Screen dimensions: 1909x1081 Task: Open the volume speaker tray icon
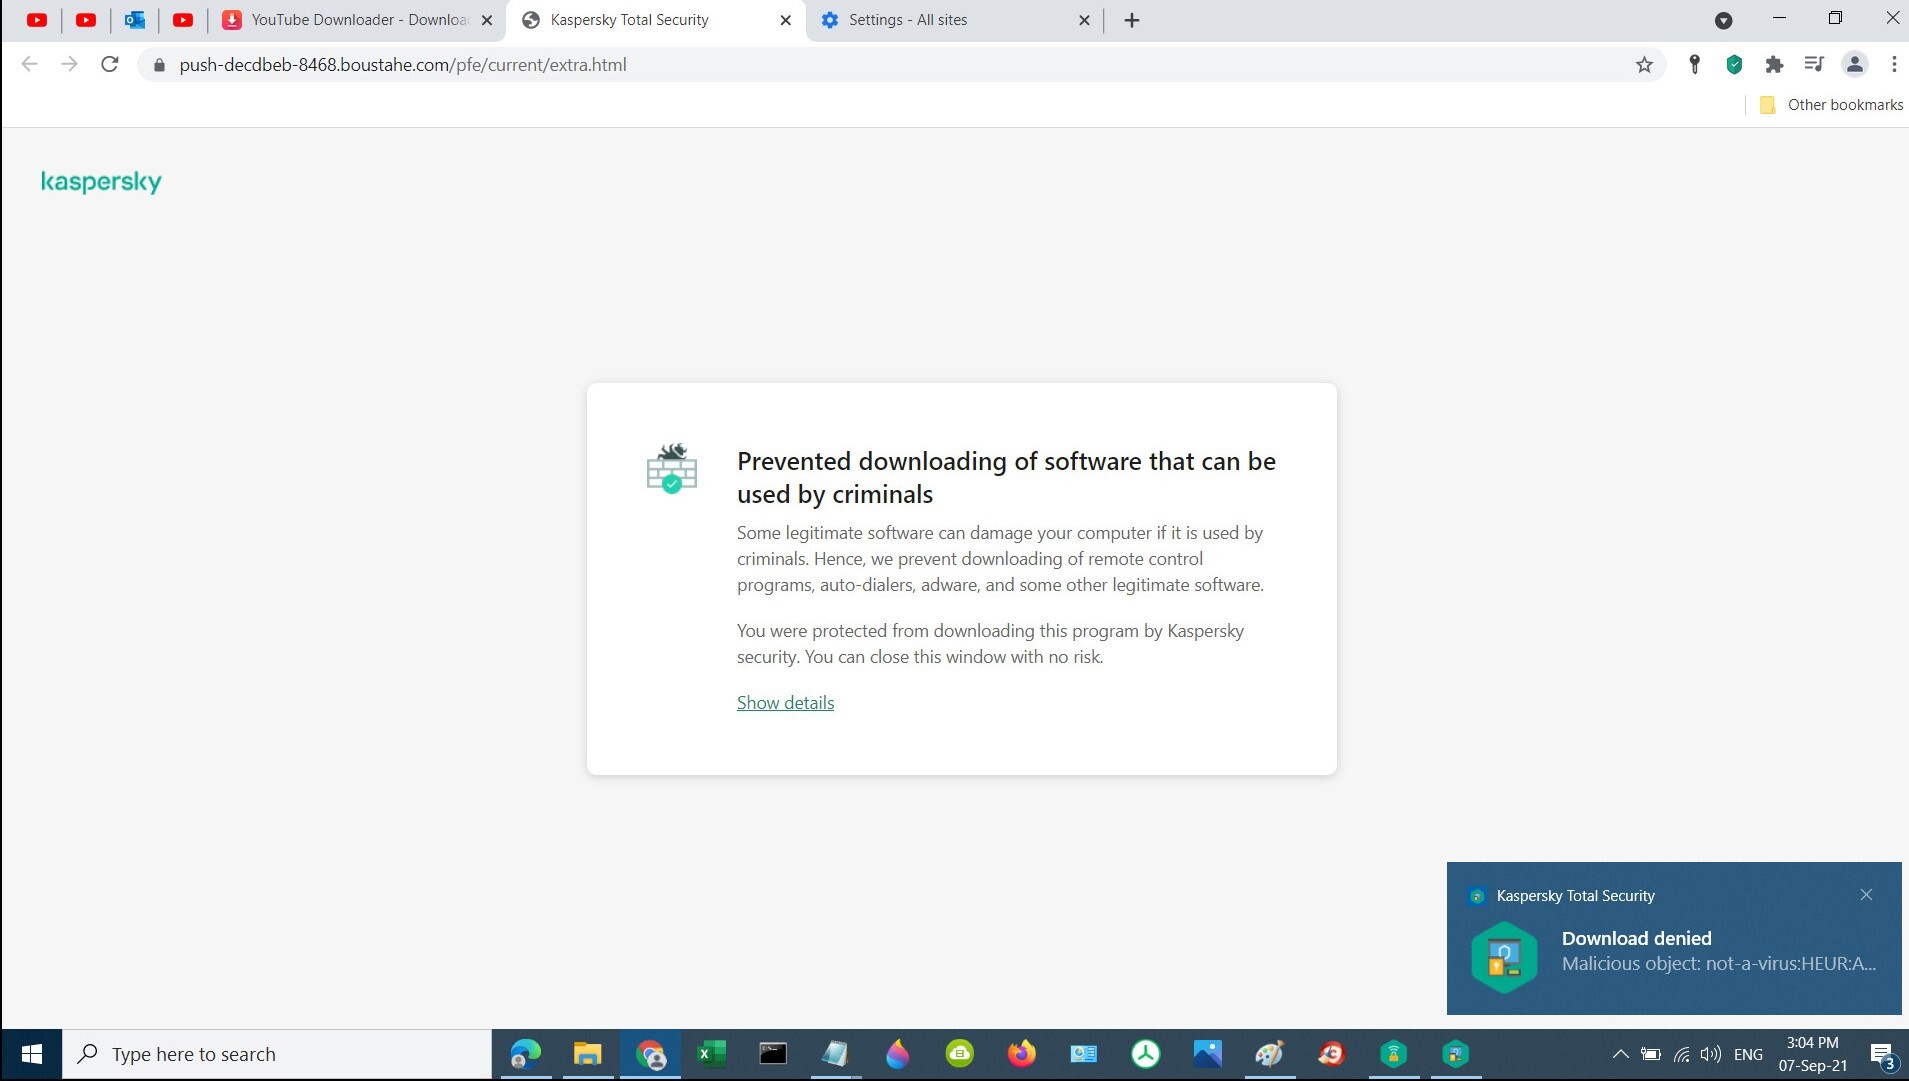click(1711, 1054)
